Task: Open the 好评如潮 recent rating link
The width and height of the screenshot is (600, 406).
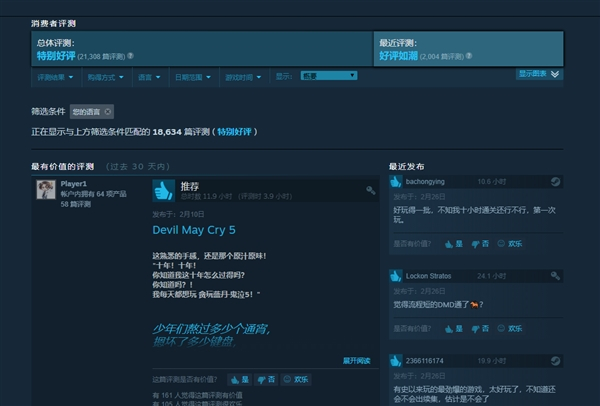Action: (398, 56)
